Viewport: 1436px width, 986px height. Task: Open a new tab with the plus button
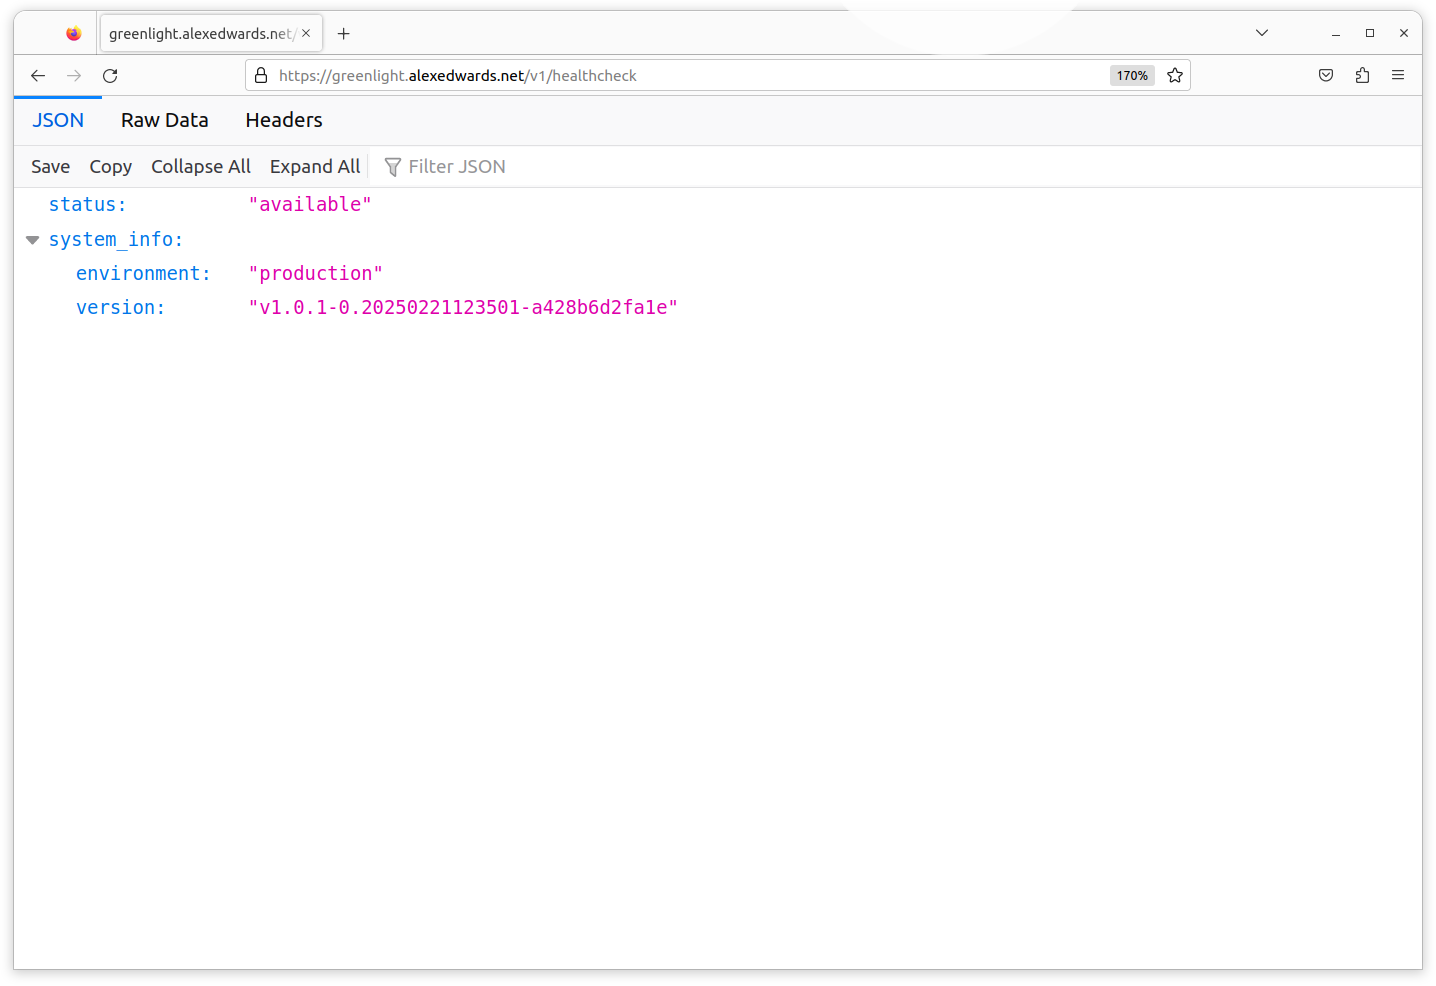343,34
